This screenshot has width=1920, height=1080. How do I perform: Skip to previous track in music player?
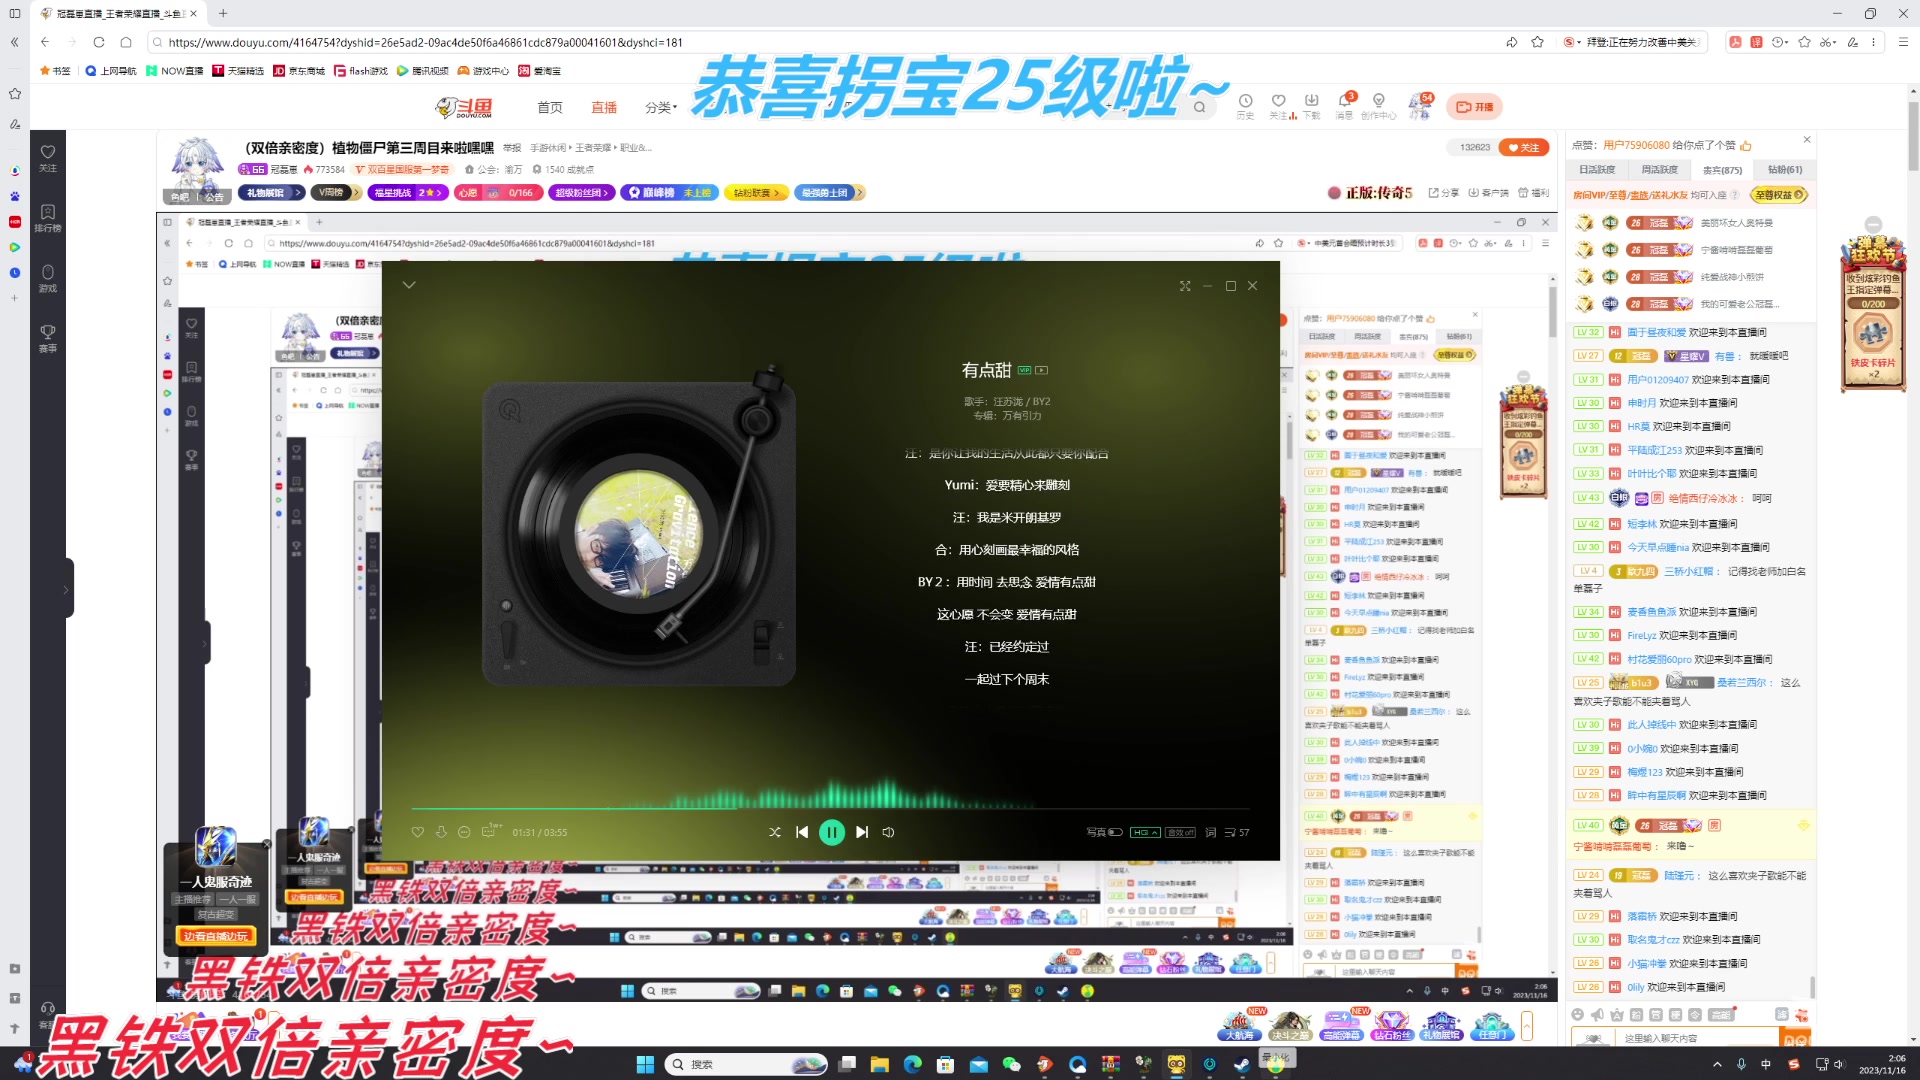click(802, 832)
